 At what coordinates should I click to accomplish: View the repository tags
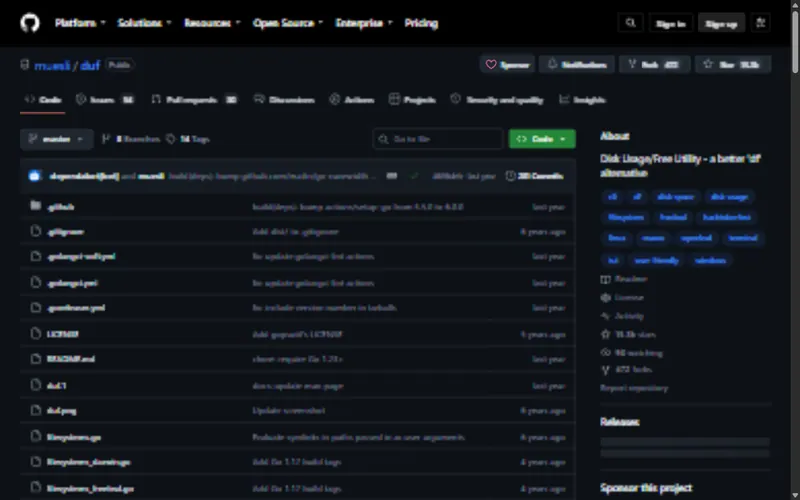tap(188, 139)
